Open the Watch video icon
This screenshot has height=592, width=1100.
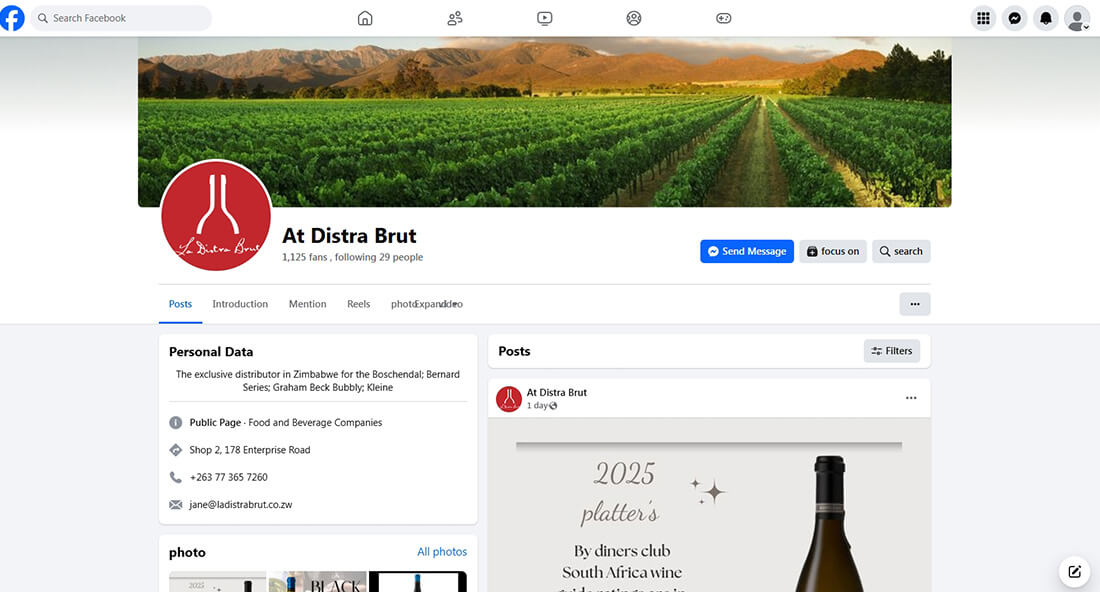point(544,17)
